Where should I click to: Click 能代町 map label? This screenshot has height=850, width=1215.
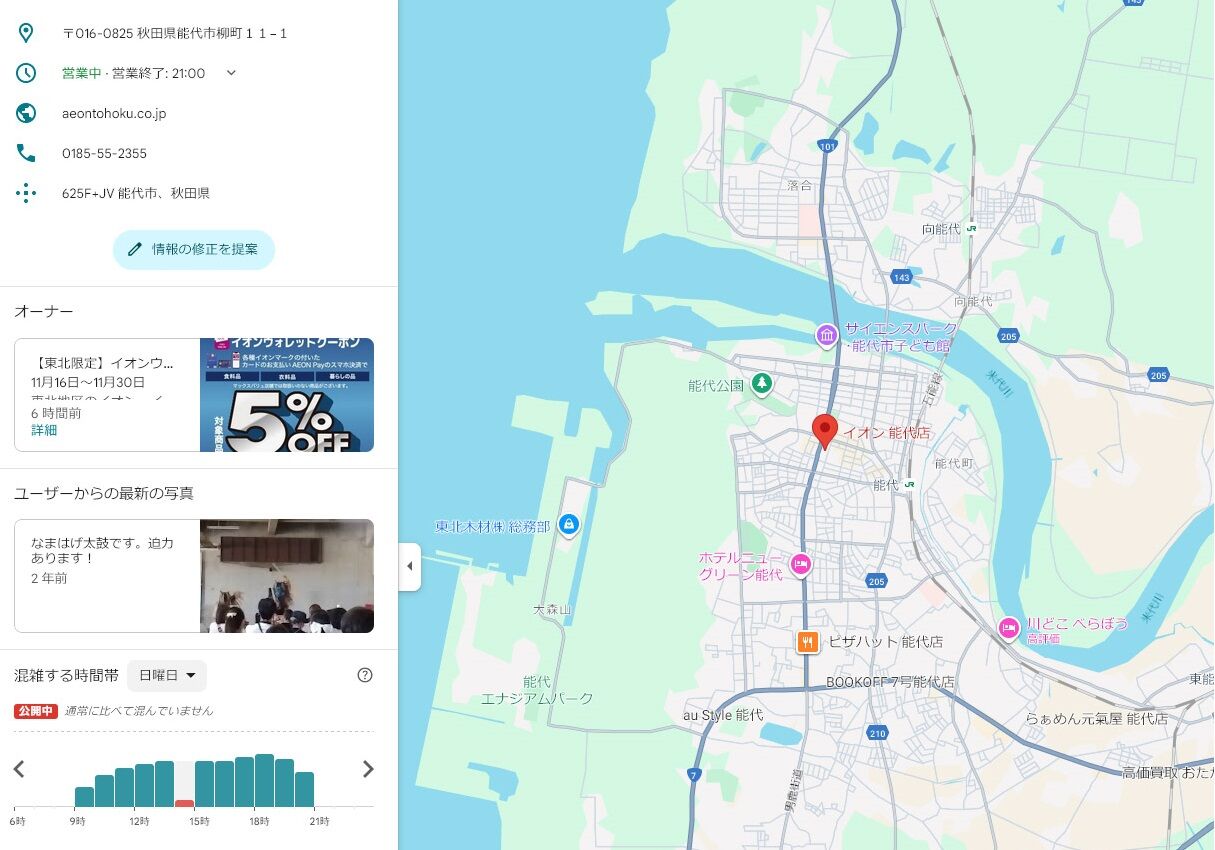(x=953, y=463)
